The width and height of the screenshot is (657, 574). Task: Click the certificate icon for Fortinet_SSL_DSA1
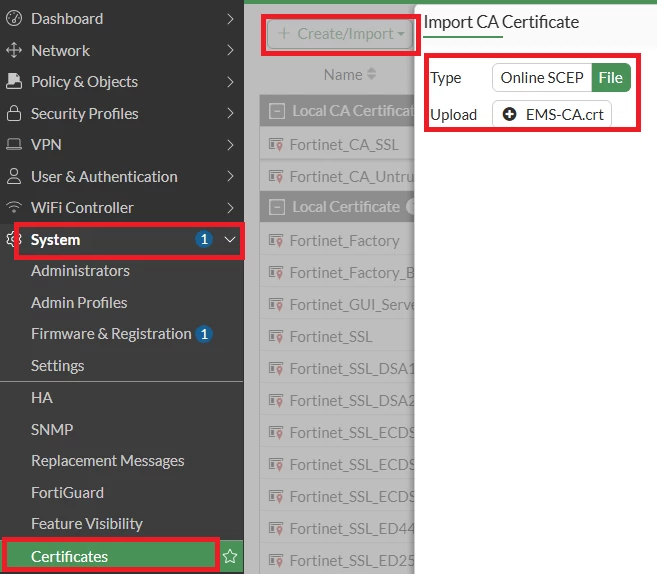coord(276,369)
